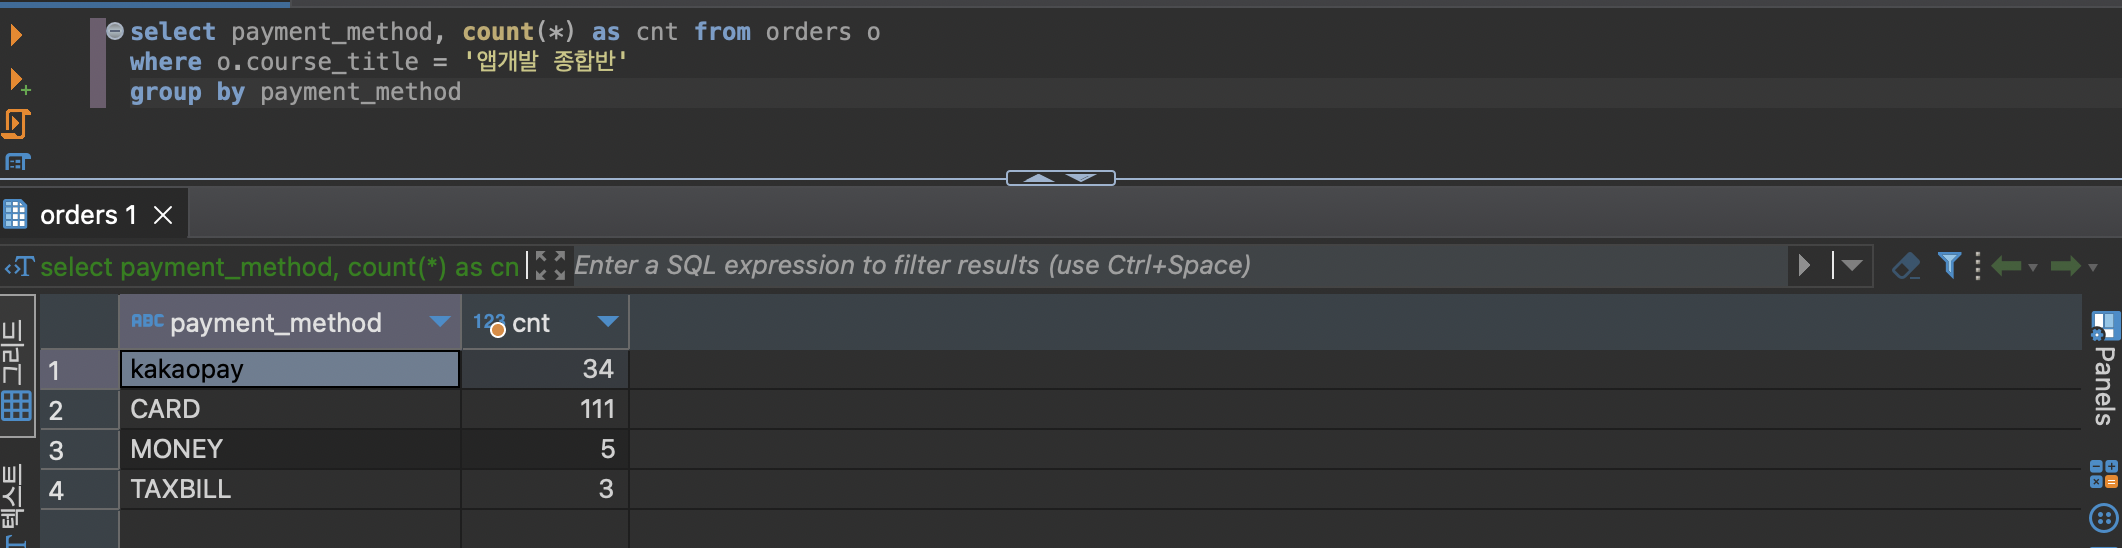This screenshot has width=2122, height=548.
Task: Click the eraser icon to clear filter
Action: click(x=1906, y=266)
